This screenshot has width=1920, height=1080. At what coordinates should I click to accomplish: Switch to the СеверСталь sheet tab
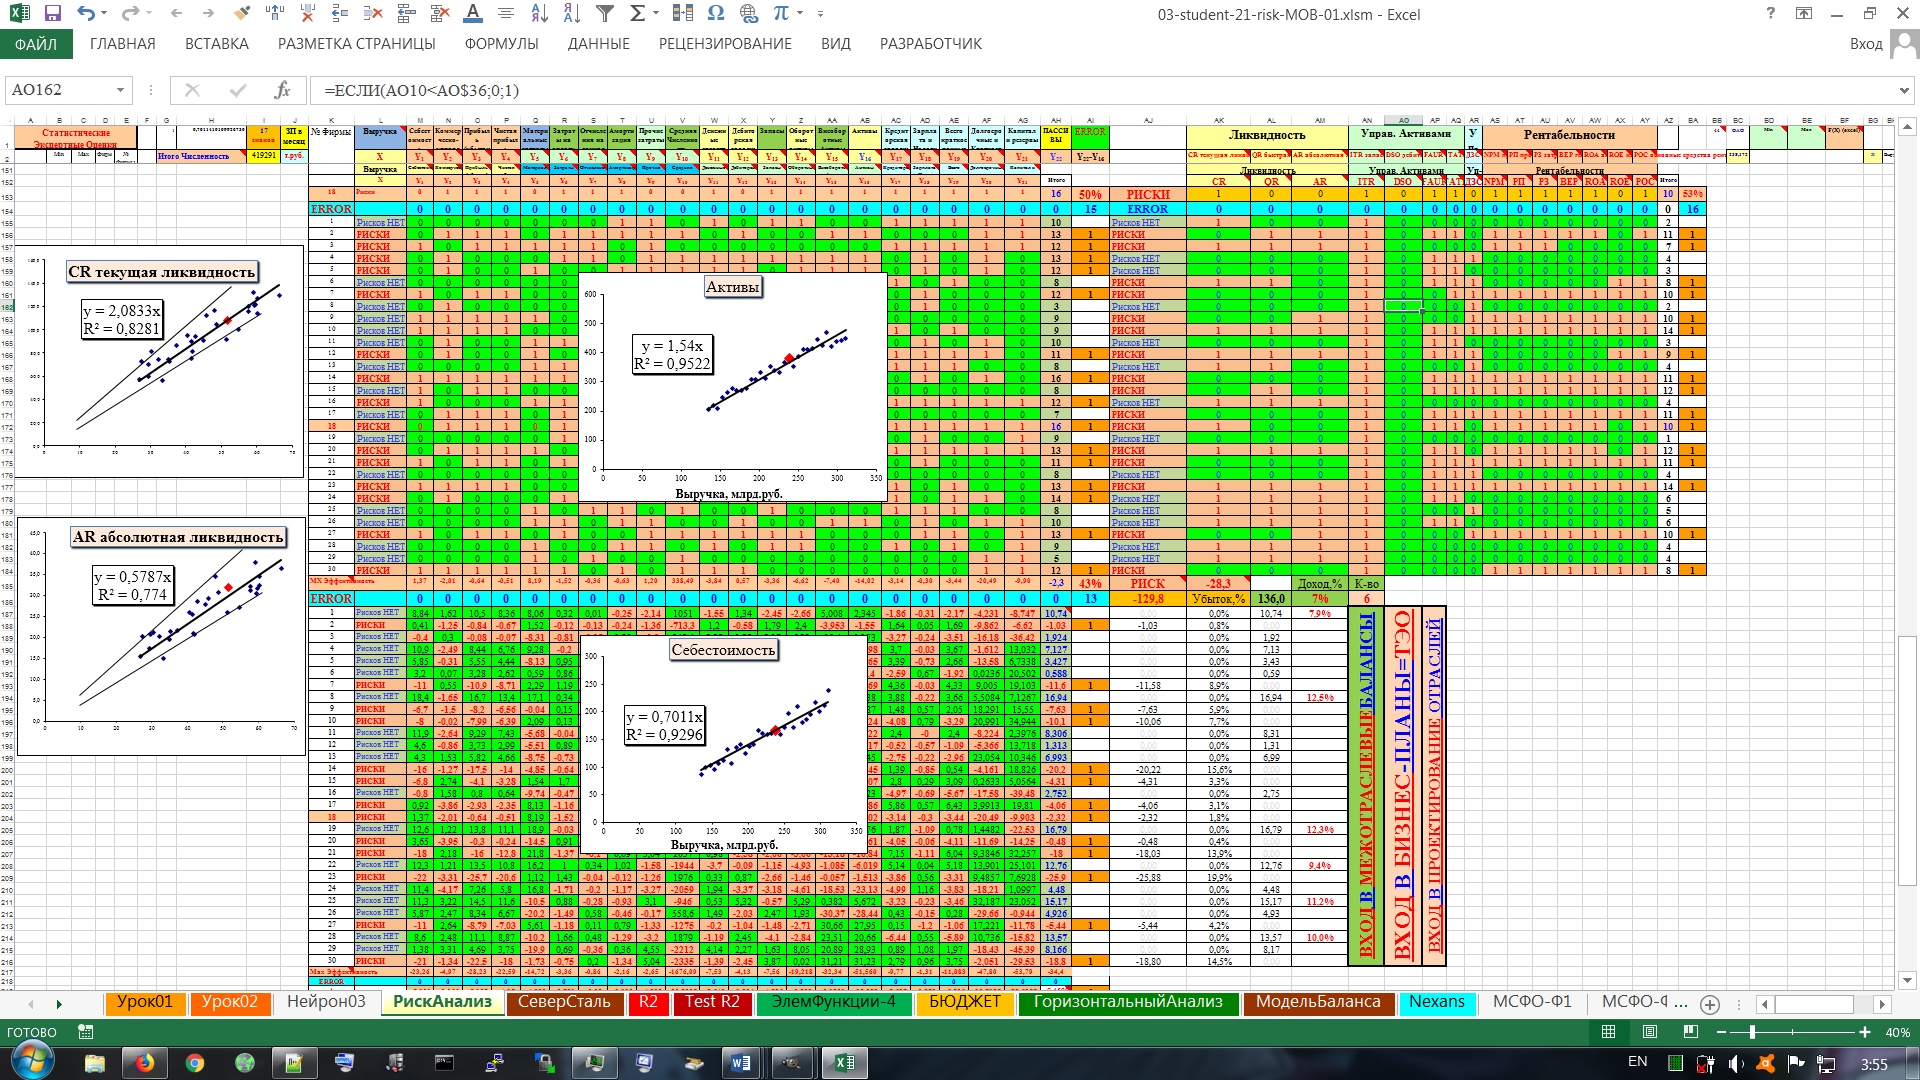tap(564, 1002)
